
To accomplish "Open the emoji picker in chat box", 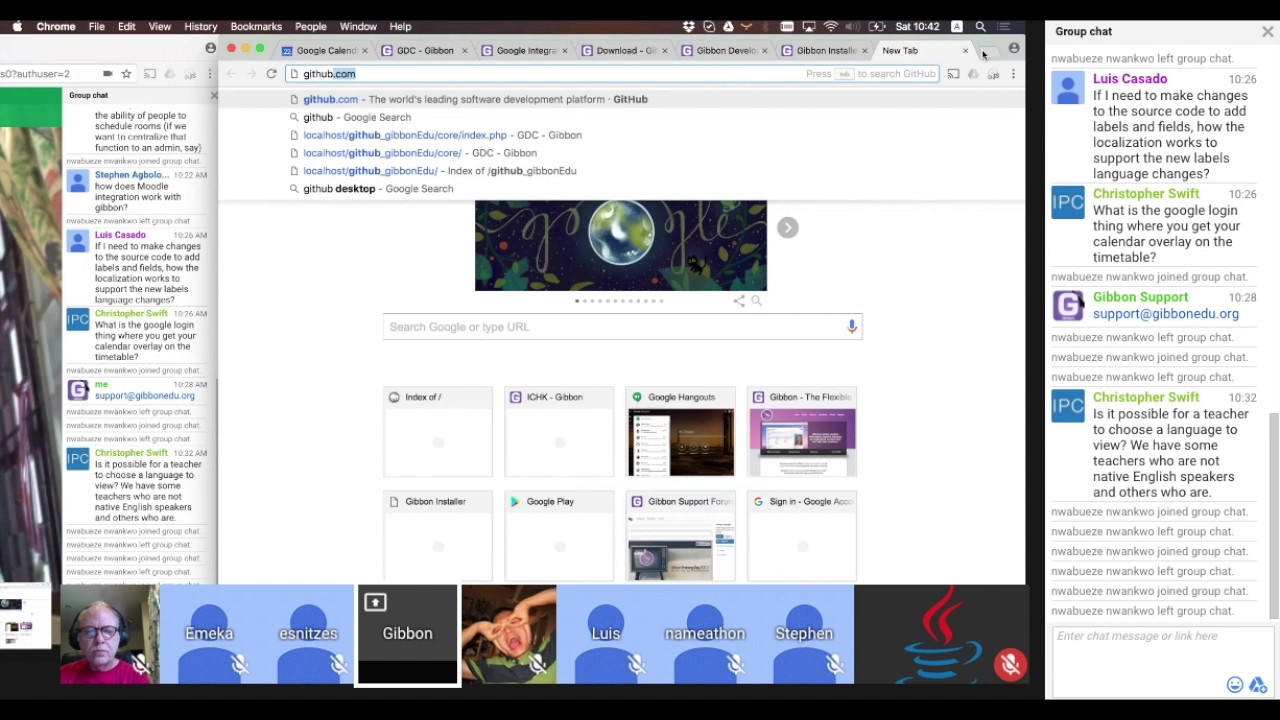I will click(1235, 685).
